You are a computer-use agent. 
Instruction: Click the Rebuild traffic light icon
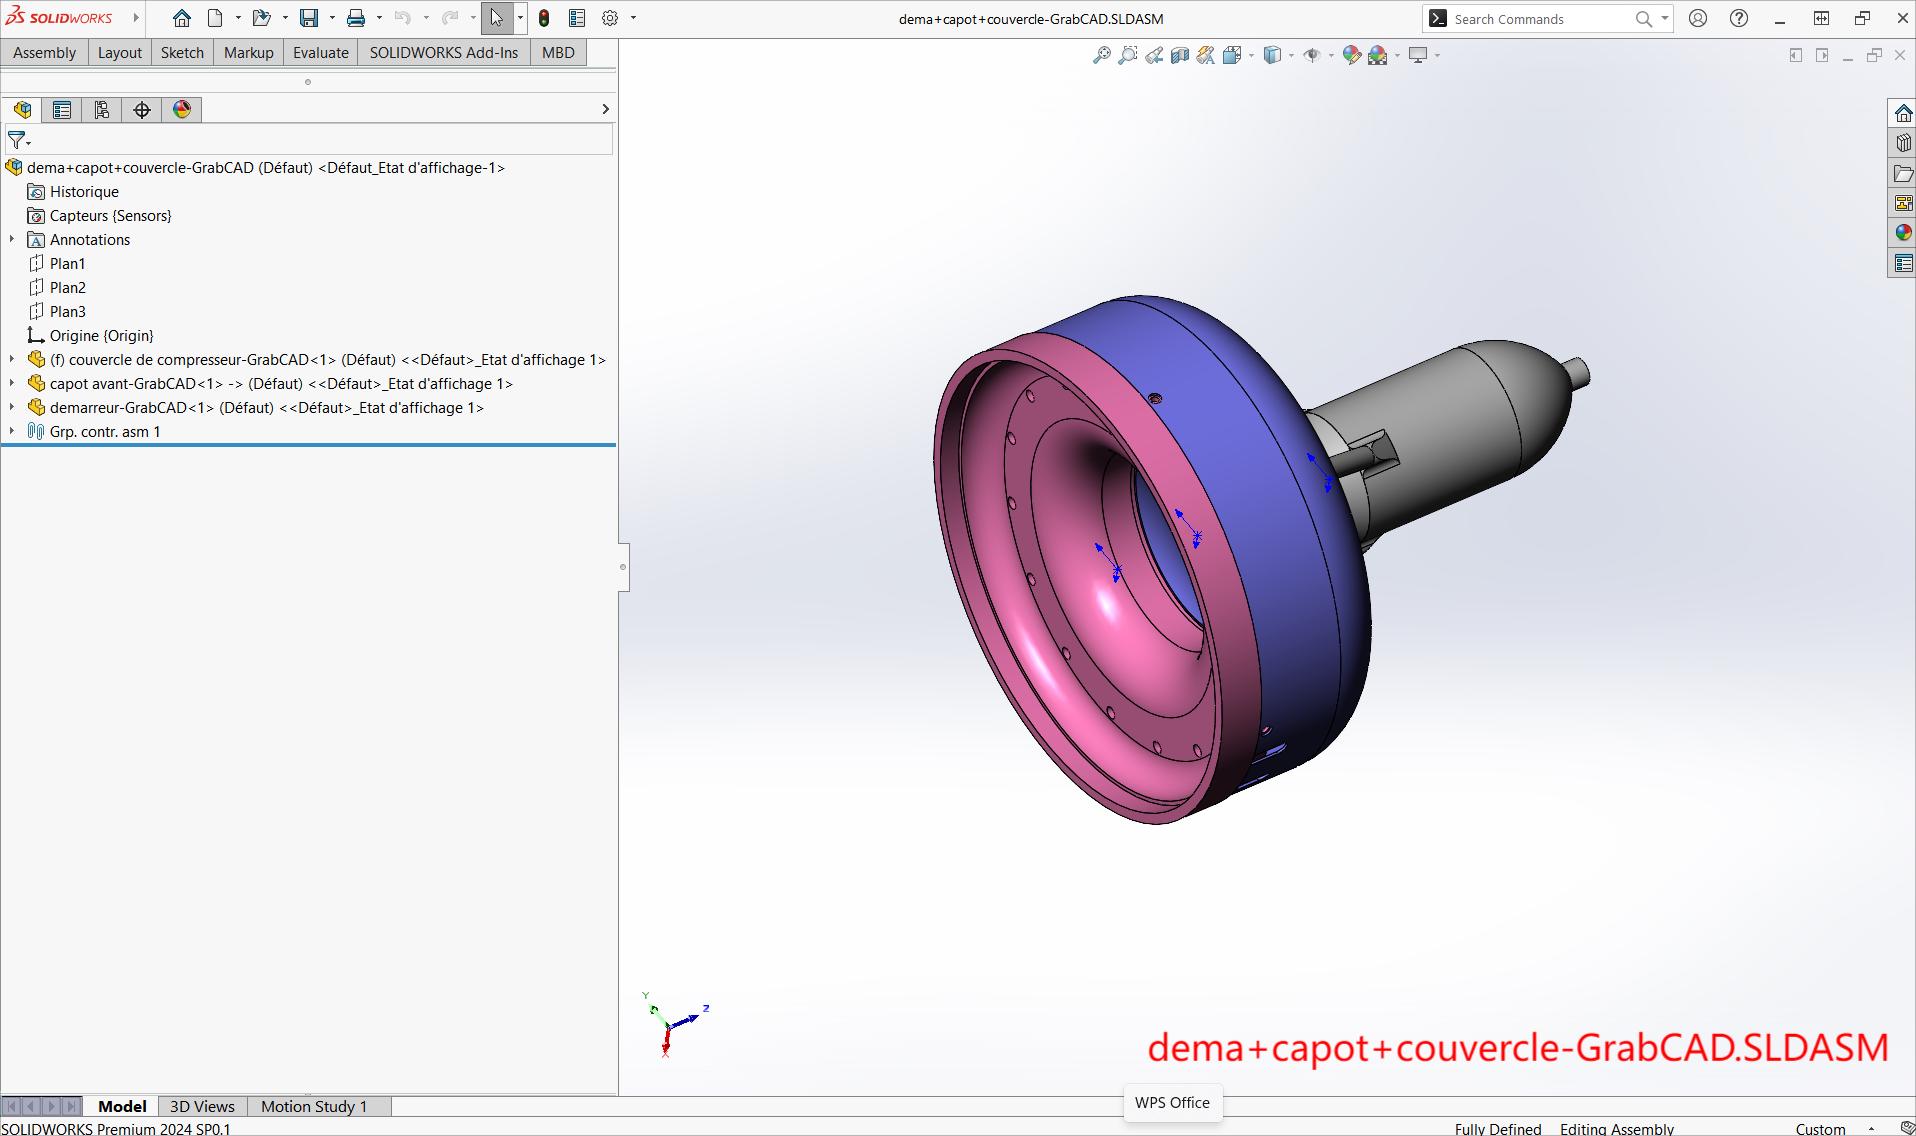pos(544,18)
